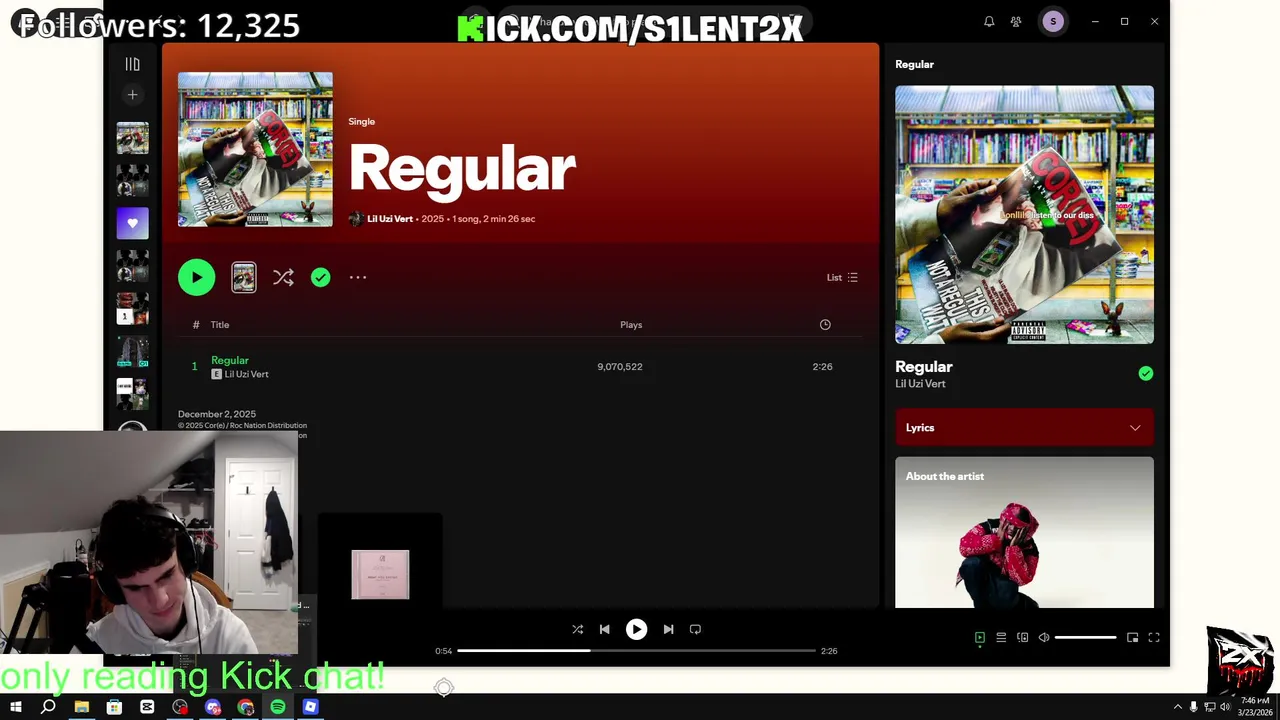Adjust the Spotify volume slider
Viewport: 1280px width, 720px height.
(x=1085, y=637)
